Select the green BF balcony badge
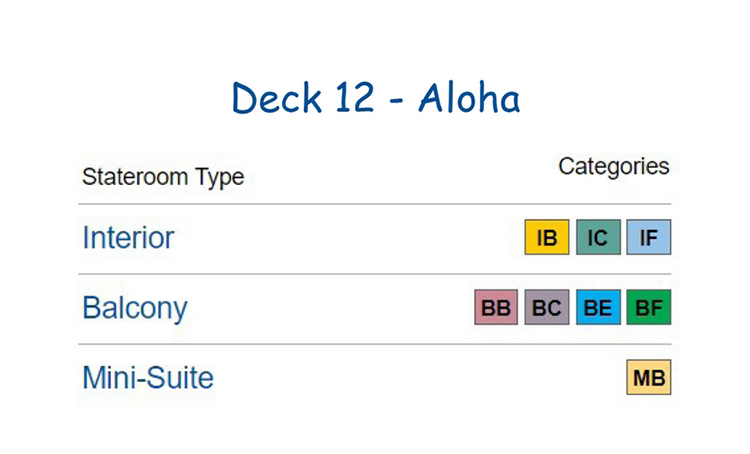This screenshot has width=750, height=454. click(x=649, y=307)
